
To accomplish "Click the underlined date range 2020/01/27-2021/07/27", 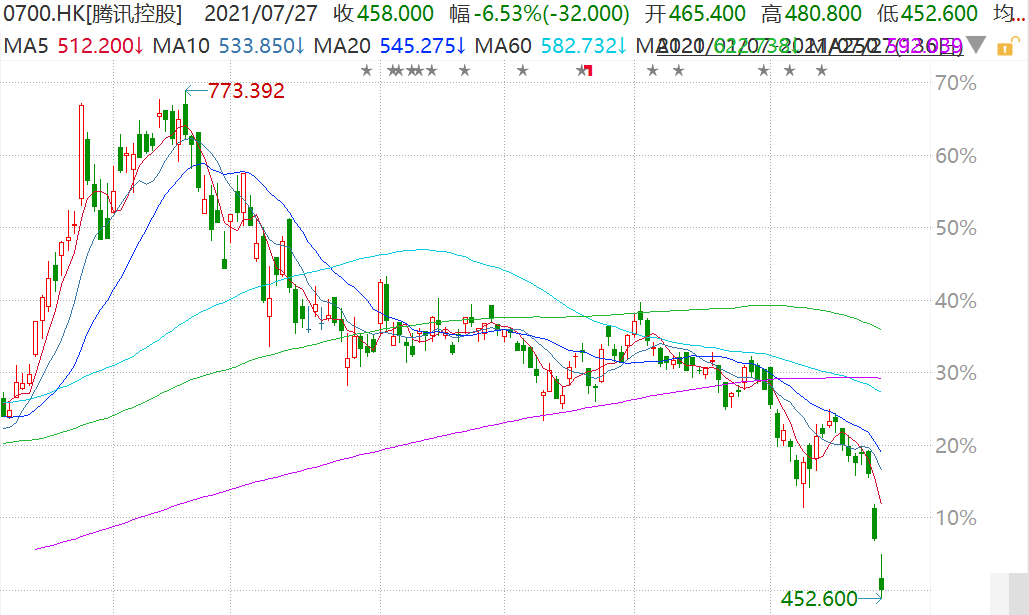I will (810, 46).
